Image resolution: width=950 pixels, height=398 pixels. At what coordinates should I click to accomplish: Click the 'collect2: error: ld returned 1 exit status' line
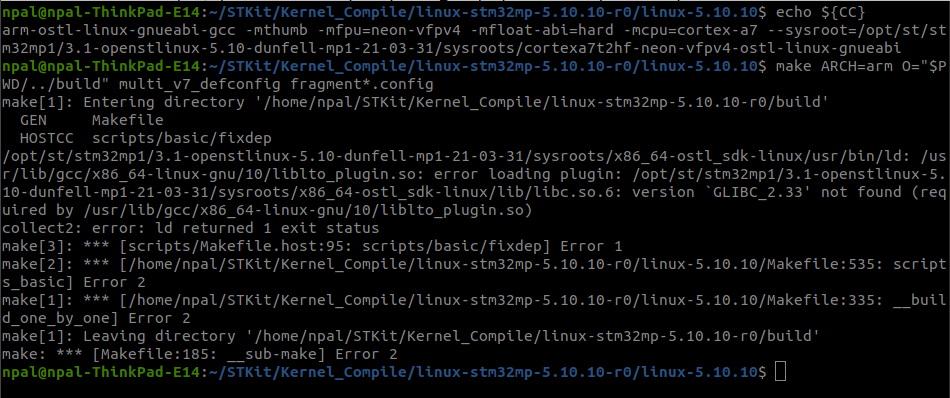tap(191, 229)
